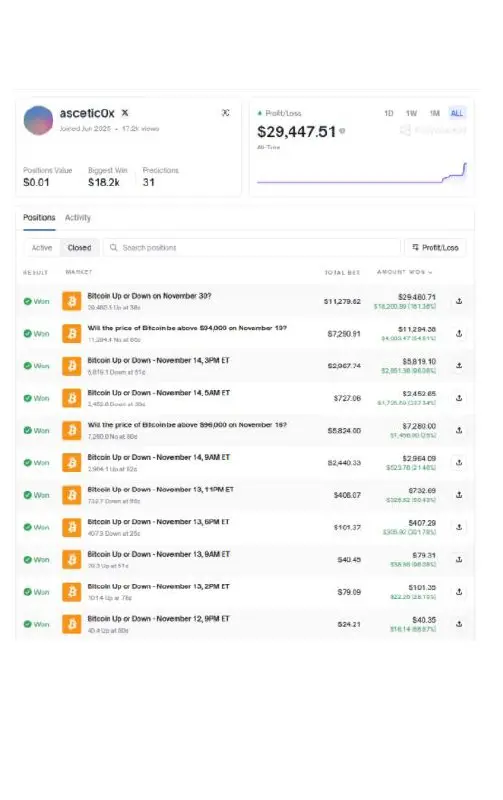Viewport: 503px width, 800px height.
Task: Open the Activity tab
Action: (78, 217)
